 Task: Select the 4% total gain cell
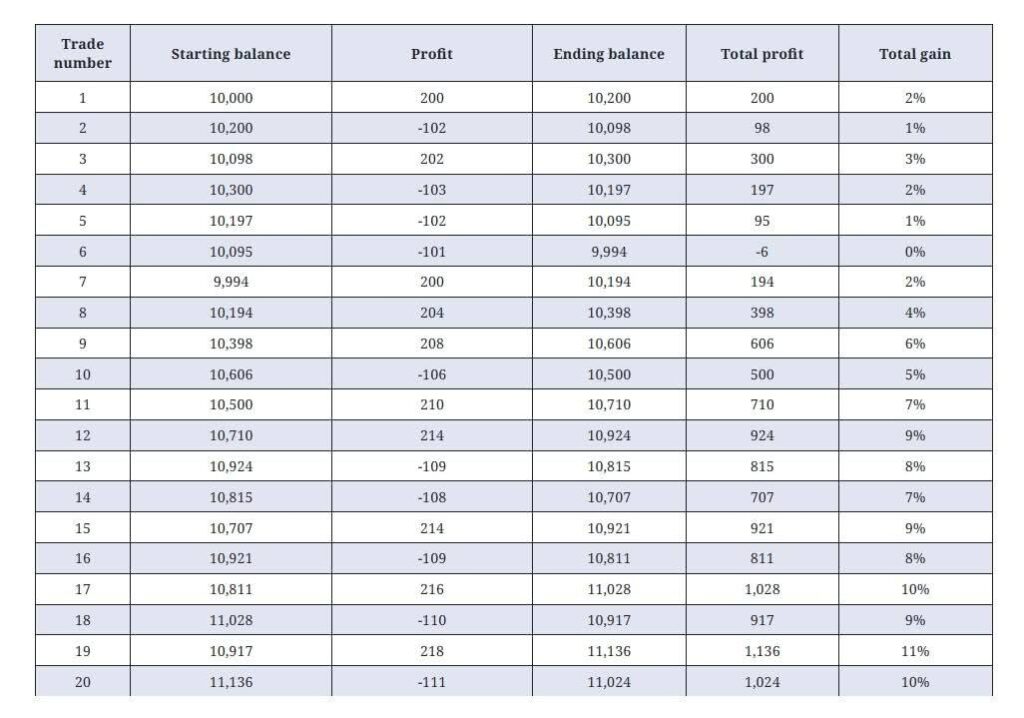[x=914, y=313]
